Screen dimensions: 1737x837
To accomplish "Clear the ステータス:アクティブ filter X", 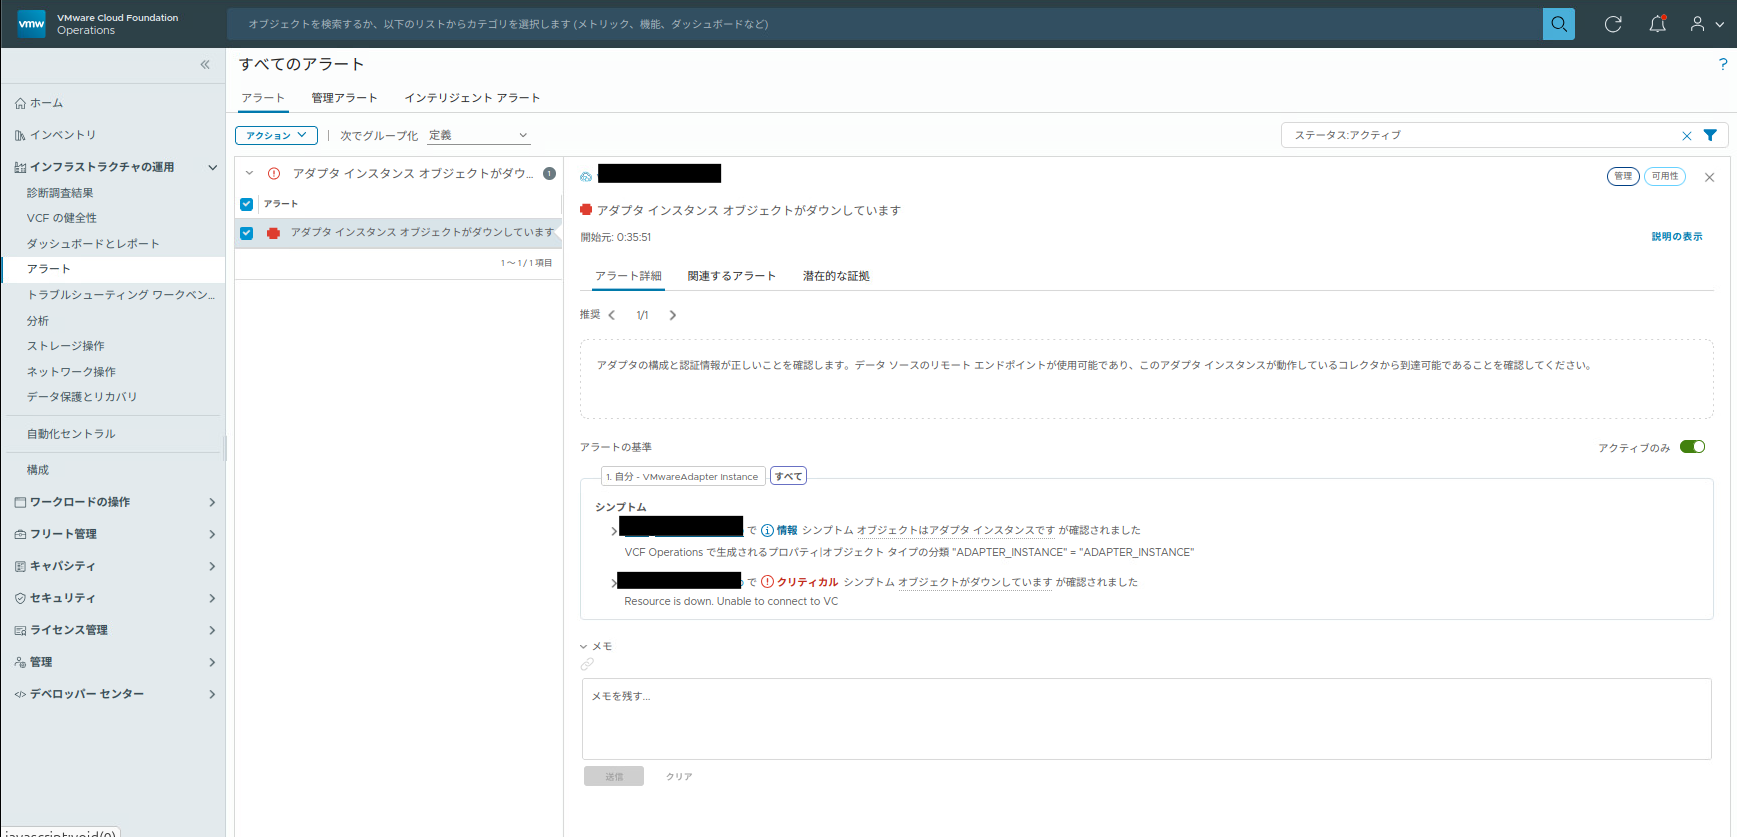I will (1687, 136).
